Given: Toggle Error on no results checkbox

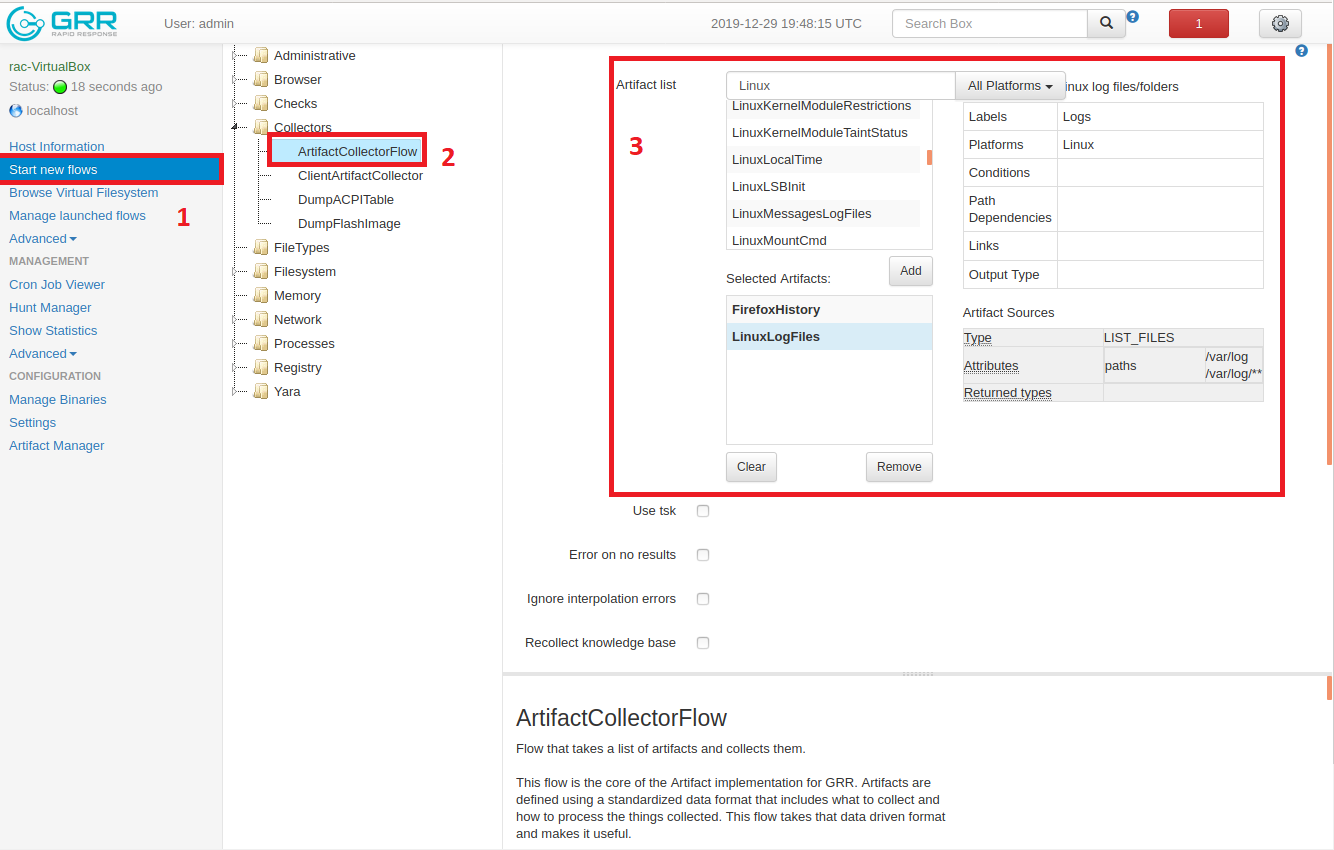Looking at the screenshot, I should click(x=703, y=555).
